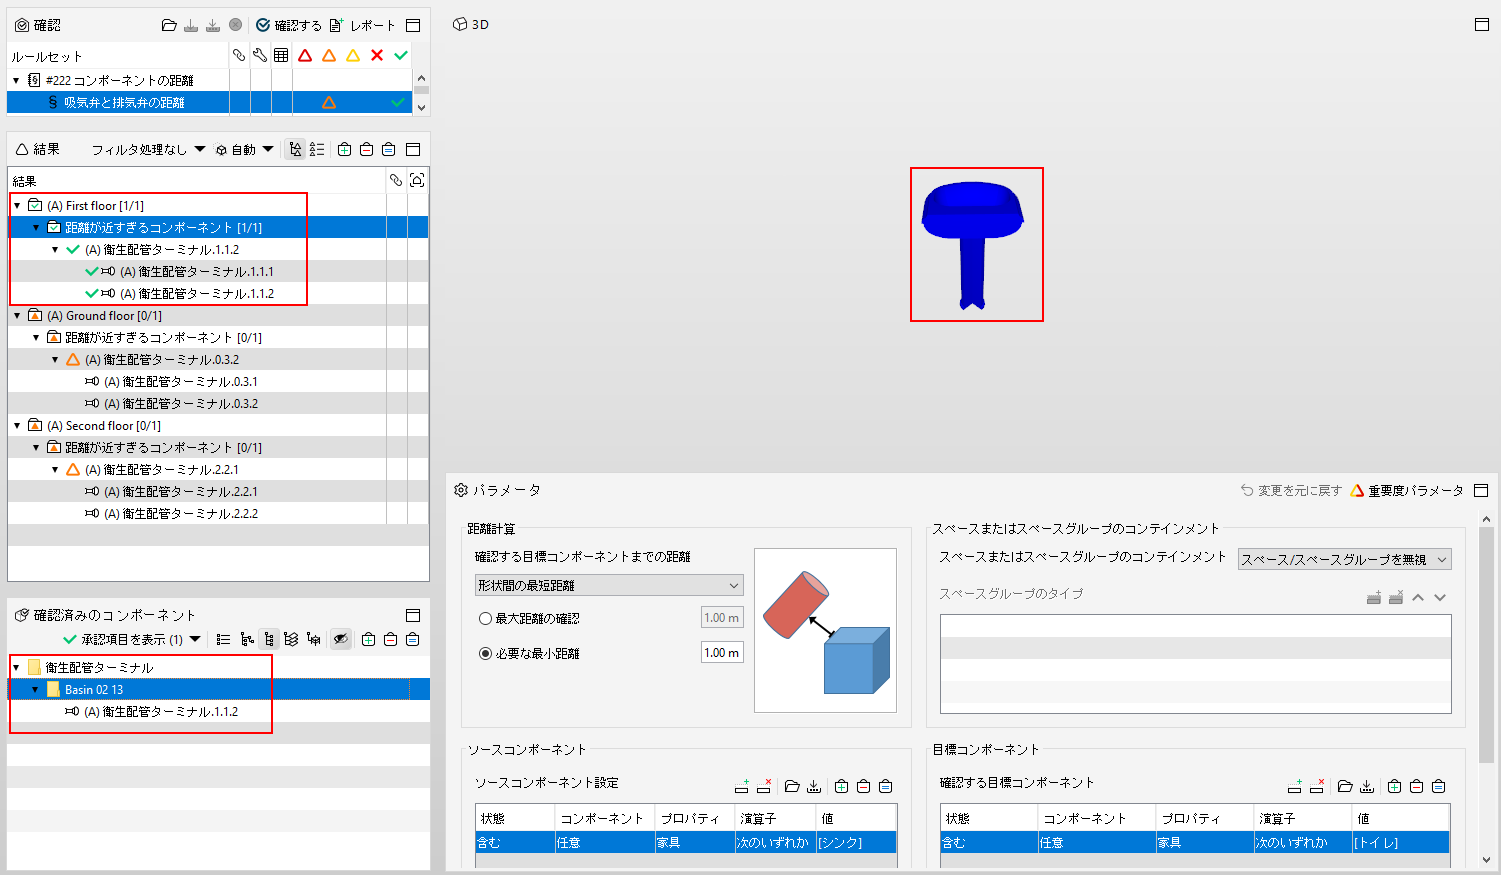This screenshot has height=875, width=1501.
Task: Collapse the (A) Ground floor [0/1] node
Action: pos(17,315)
